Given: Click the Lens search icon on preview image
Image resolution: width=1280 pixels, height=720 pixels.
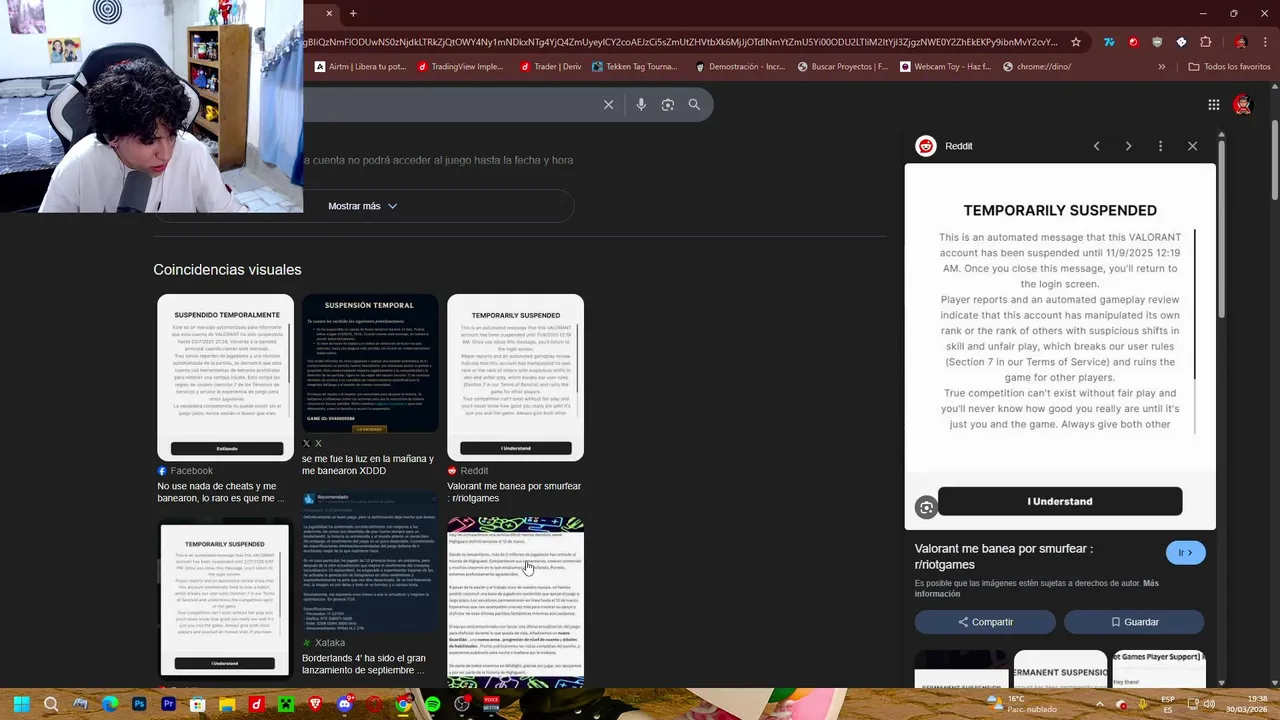Looking at the screenshot, I should coord(926,508).
